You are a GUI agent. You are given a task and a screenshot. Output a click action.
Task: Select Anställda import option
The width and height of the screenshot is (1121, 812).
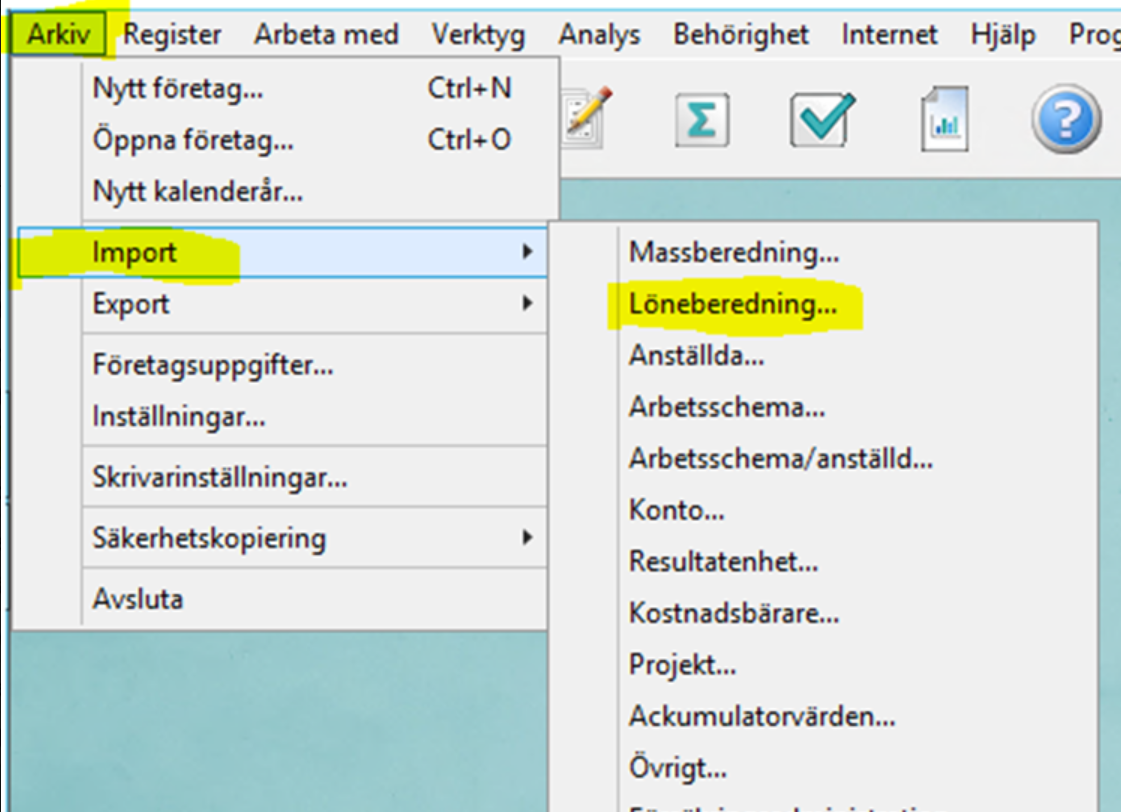coord(696,355)
